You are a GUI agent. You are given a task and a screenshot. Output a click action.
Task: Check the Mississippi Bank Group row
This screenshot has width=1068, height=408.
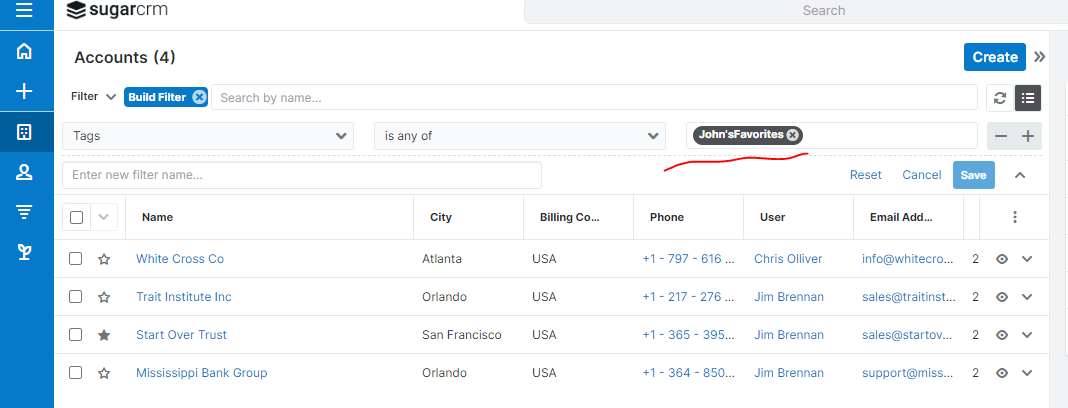pos(76,373)
